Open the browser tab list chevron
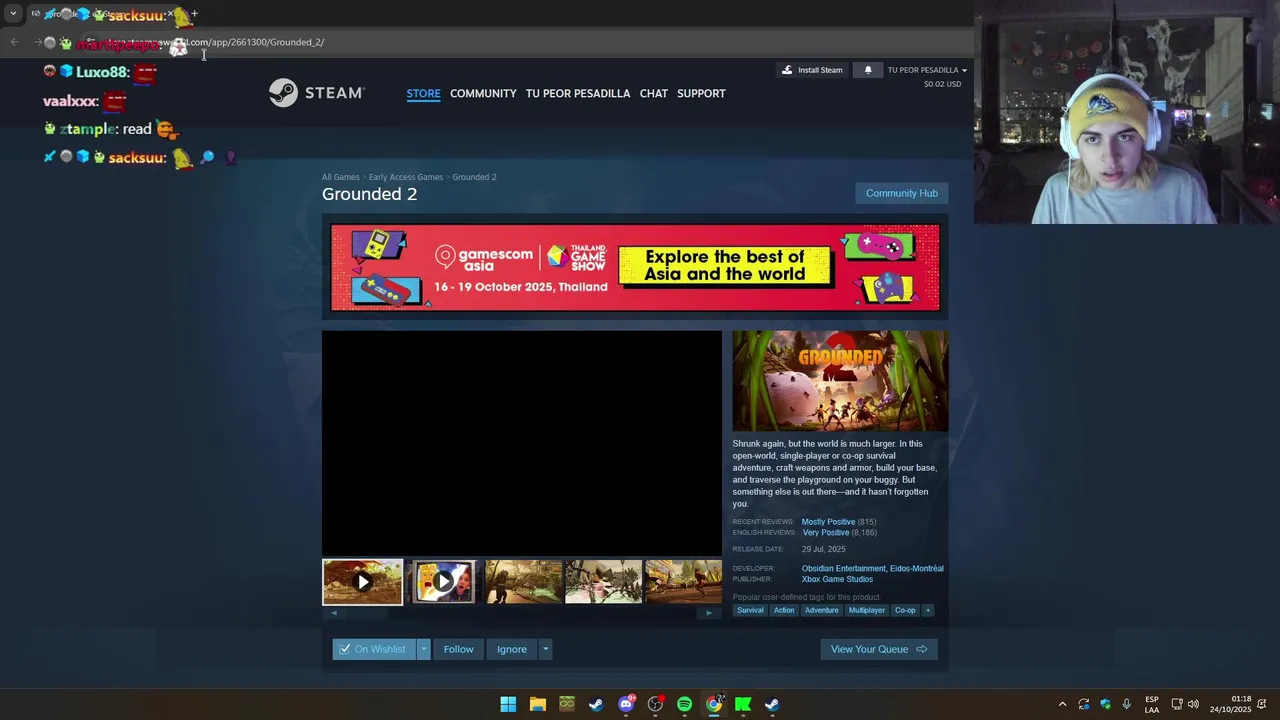The image size is (1280, 720). 13,14
